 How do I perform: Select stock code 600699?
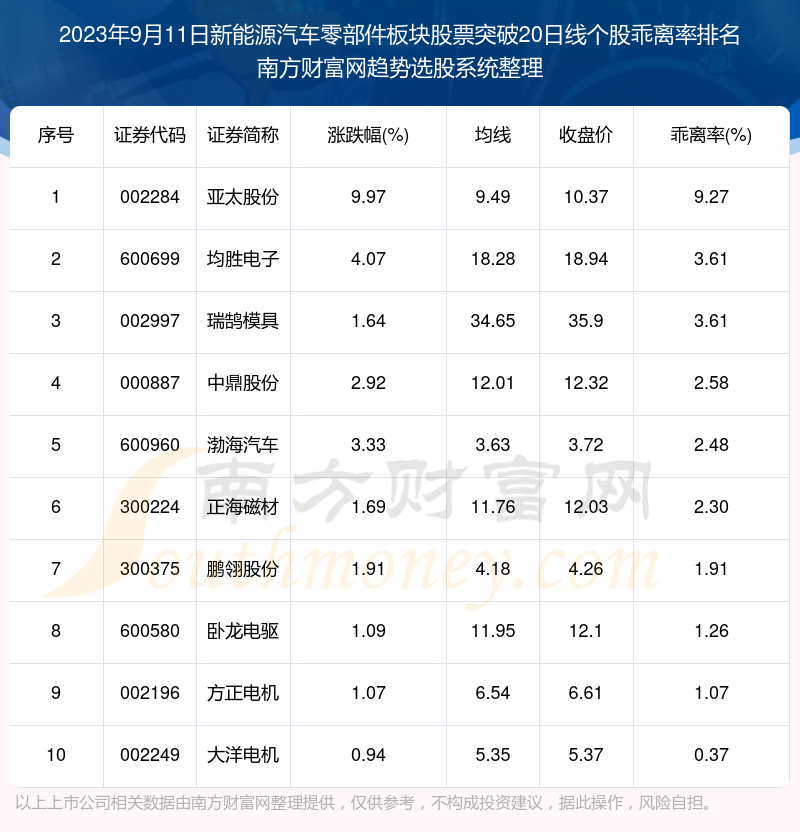coord(150,259)
